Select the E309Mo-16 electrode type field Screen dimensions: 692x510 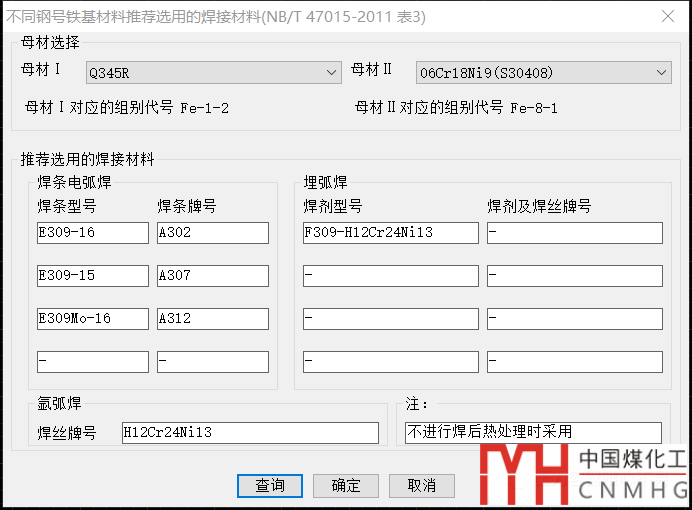92,319
